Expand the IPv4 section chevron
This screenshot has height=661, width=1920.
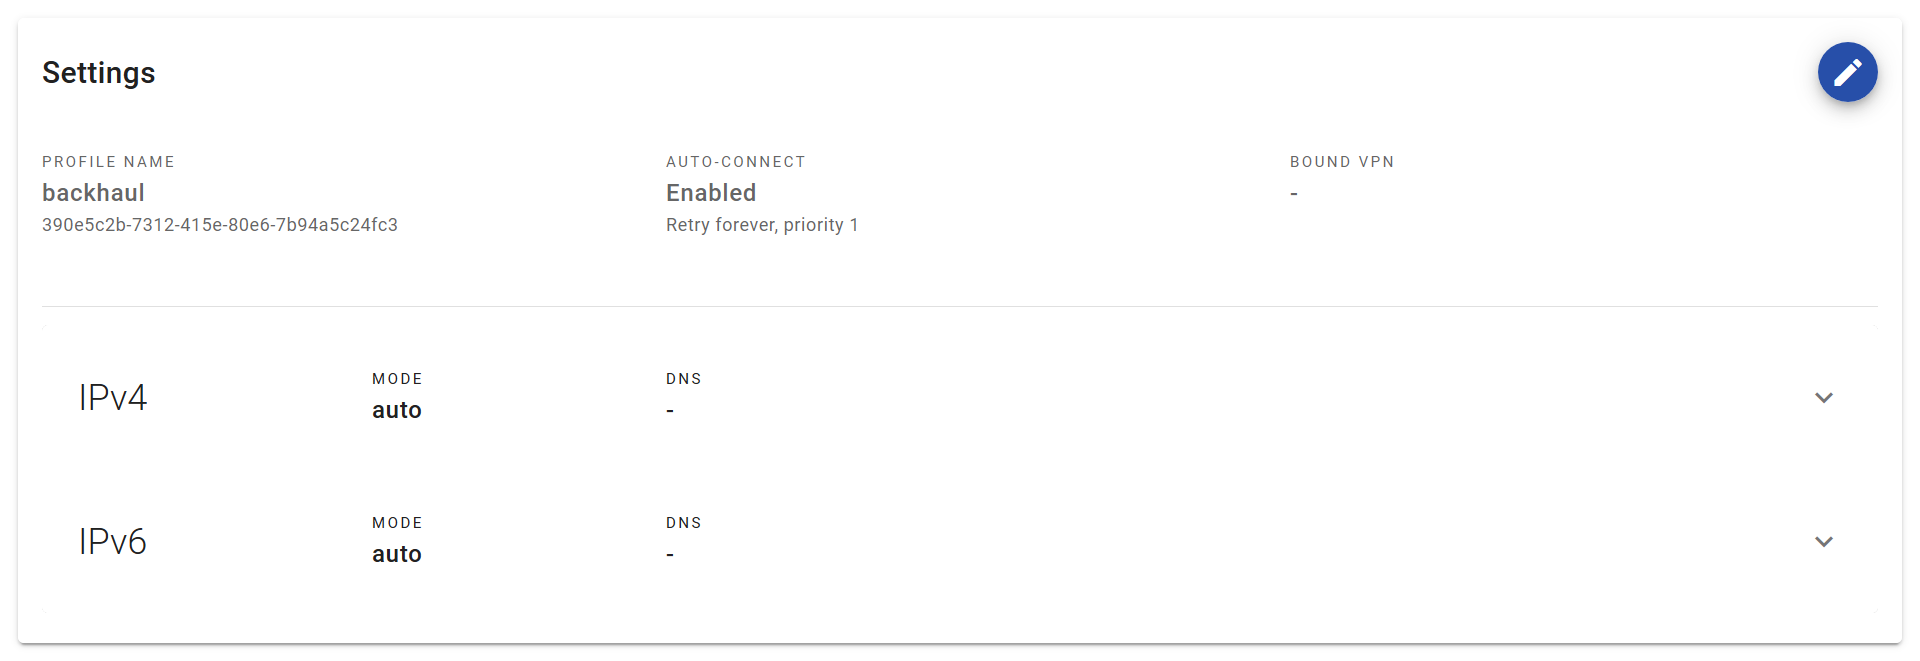tap(1823, 398)
